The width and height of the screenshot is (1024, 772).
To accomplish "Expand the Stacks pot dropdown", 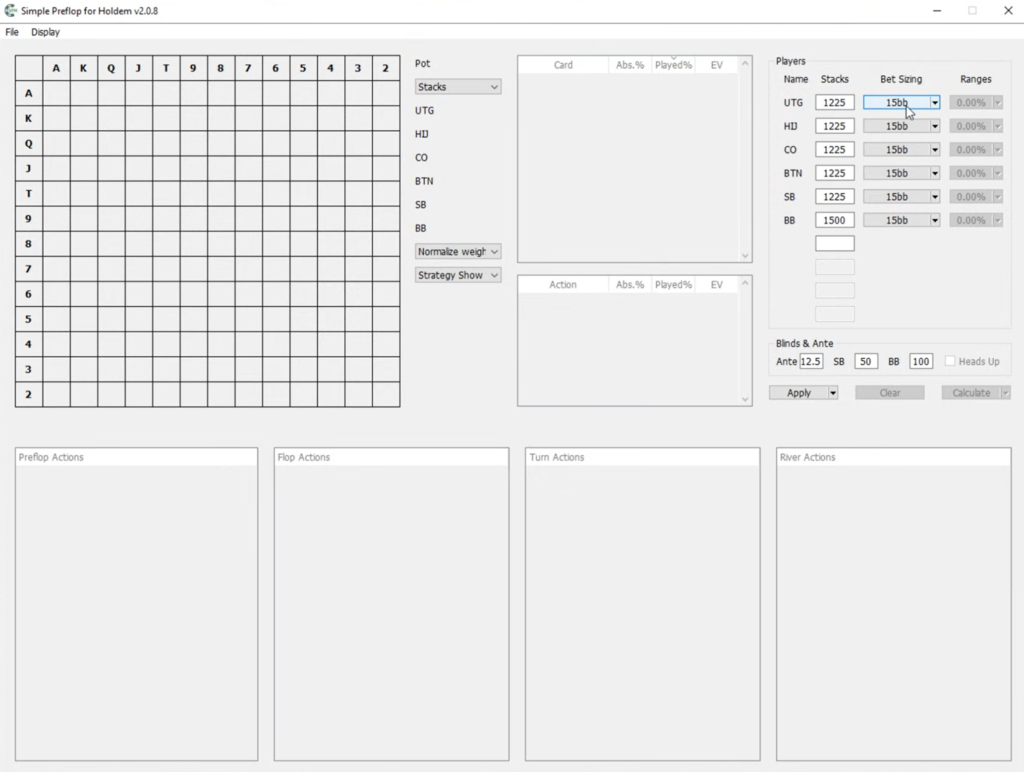I will click(458, 87).
